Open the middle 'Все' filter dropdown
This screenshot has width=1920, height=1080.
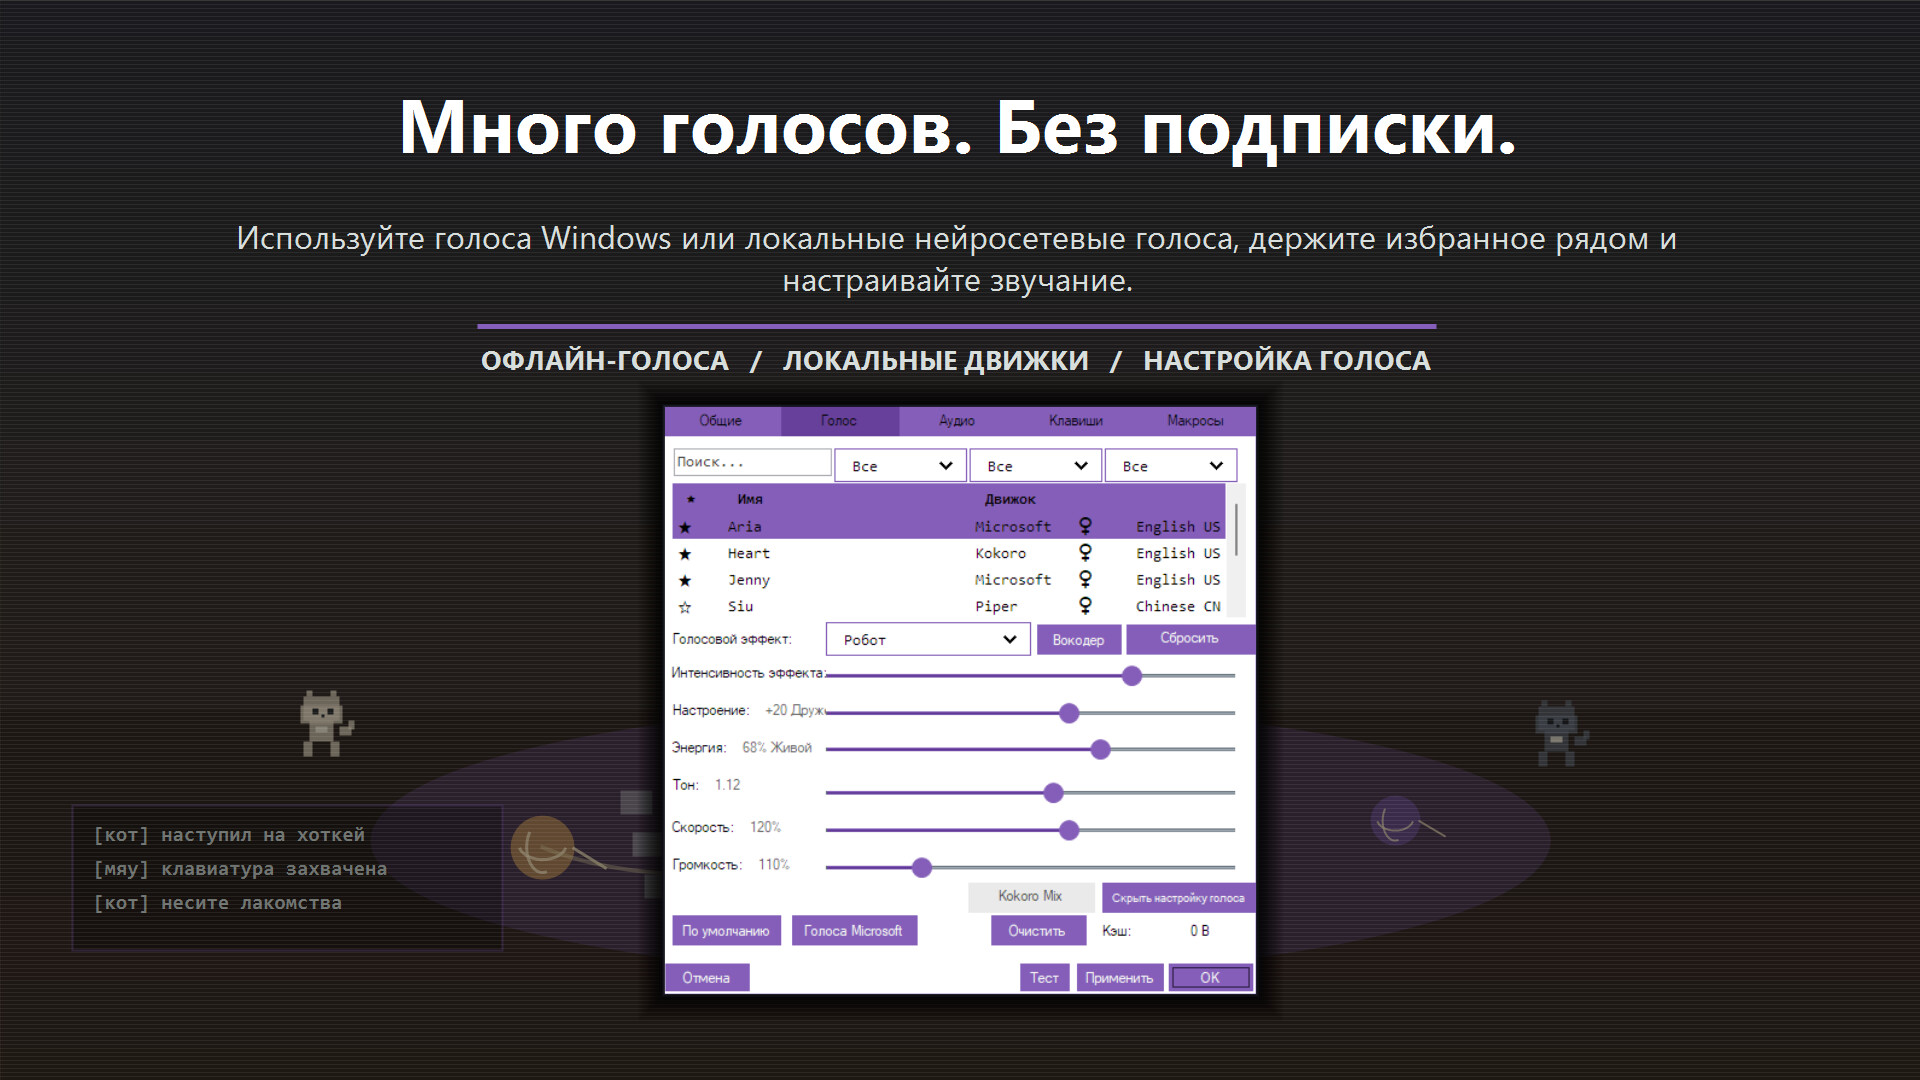1036,466
